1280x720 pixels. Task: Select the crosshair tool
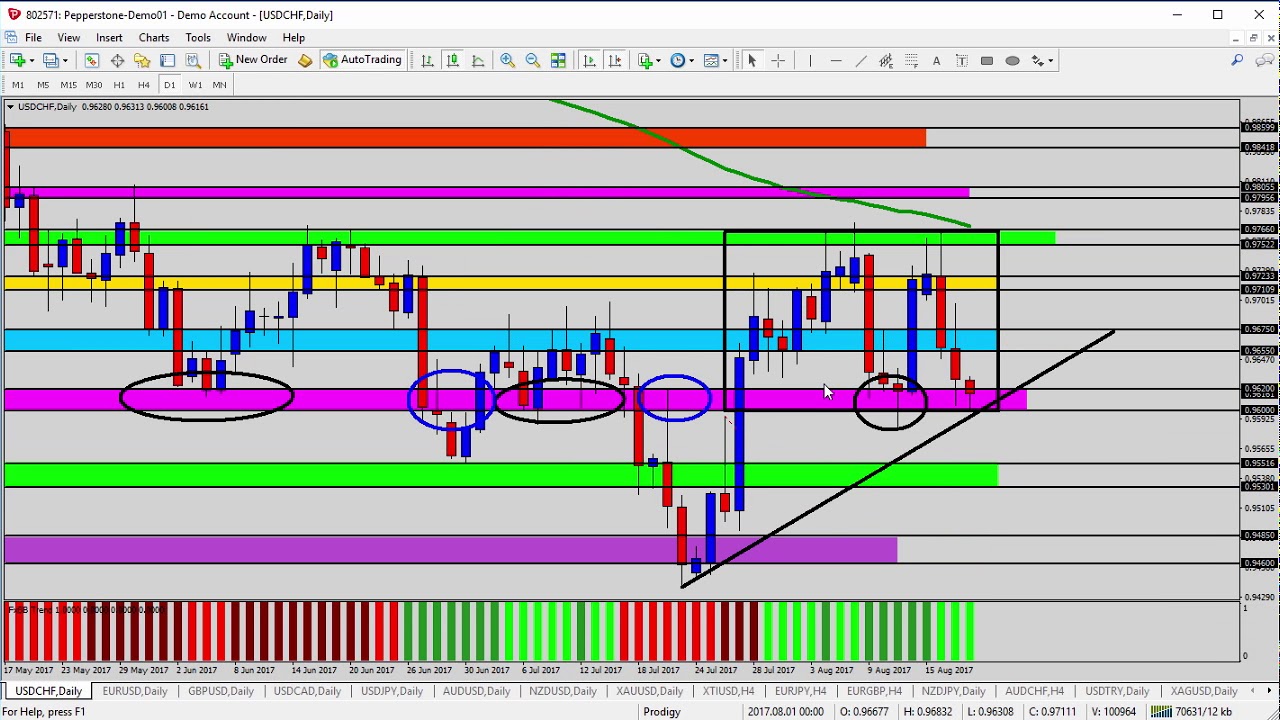coord(778,60)
